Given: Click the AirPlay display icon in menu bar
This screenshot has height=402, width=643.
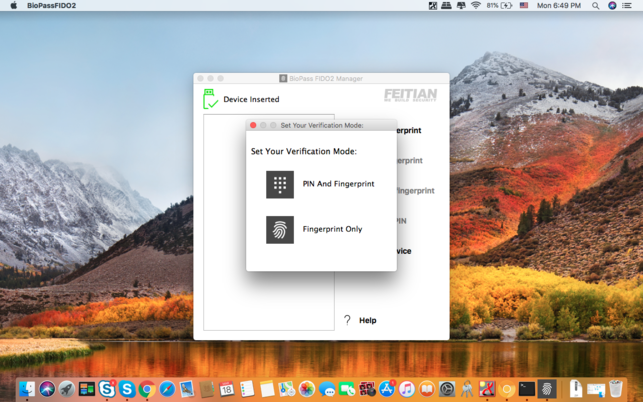Looking at the screenshot, I should click(x=461, y=5).
